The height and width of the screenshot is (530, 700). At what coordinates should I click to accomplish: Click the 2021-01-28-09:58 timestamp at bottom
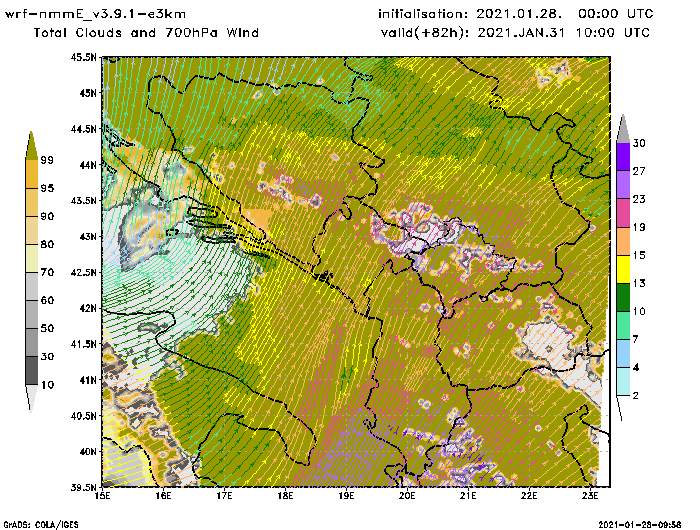640,525
